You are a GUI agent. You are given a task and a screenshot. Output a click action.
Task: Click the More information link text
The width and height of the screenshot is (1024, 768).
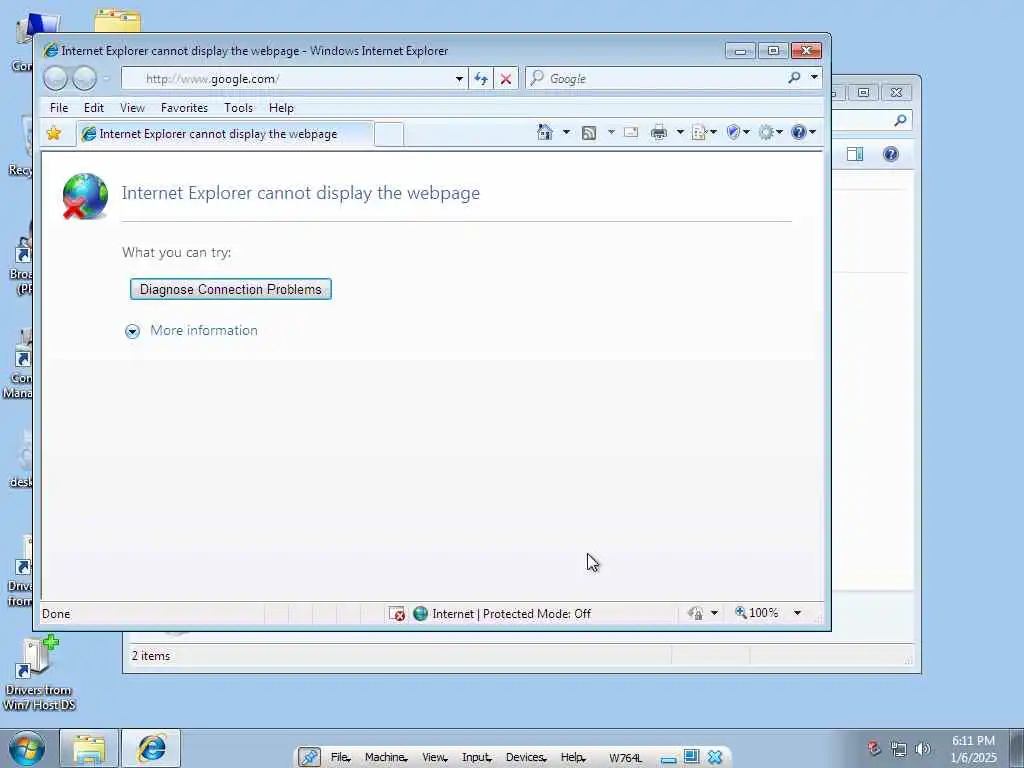pos(204,330)
